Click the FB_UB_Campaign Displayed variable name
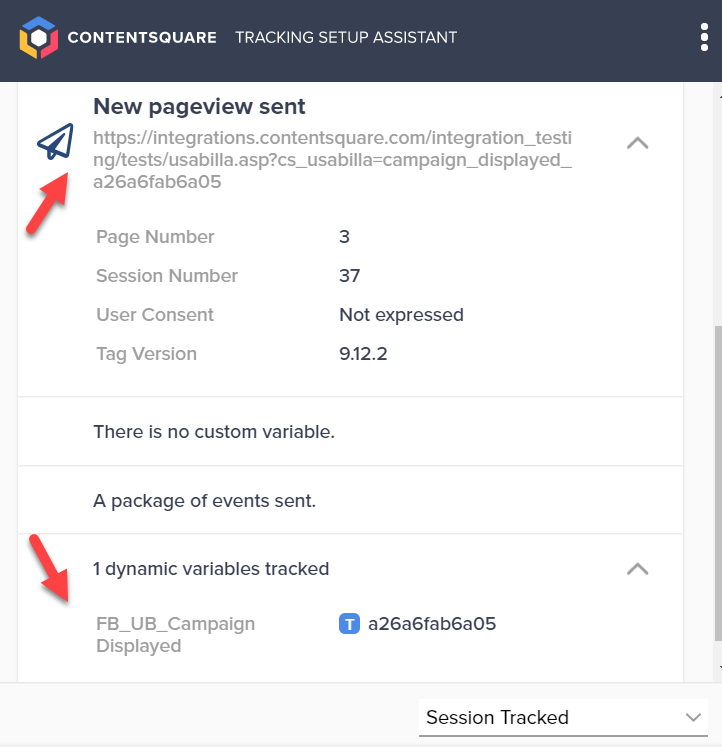The height and width of the screenshot is (747, 722). click(x=175, y=635)
